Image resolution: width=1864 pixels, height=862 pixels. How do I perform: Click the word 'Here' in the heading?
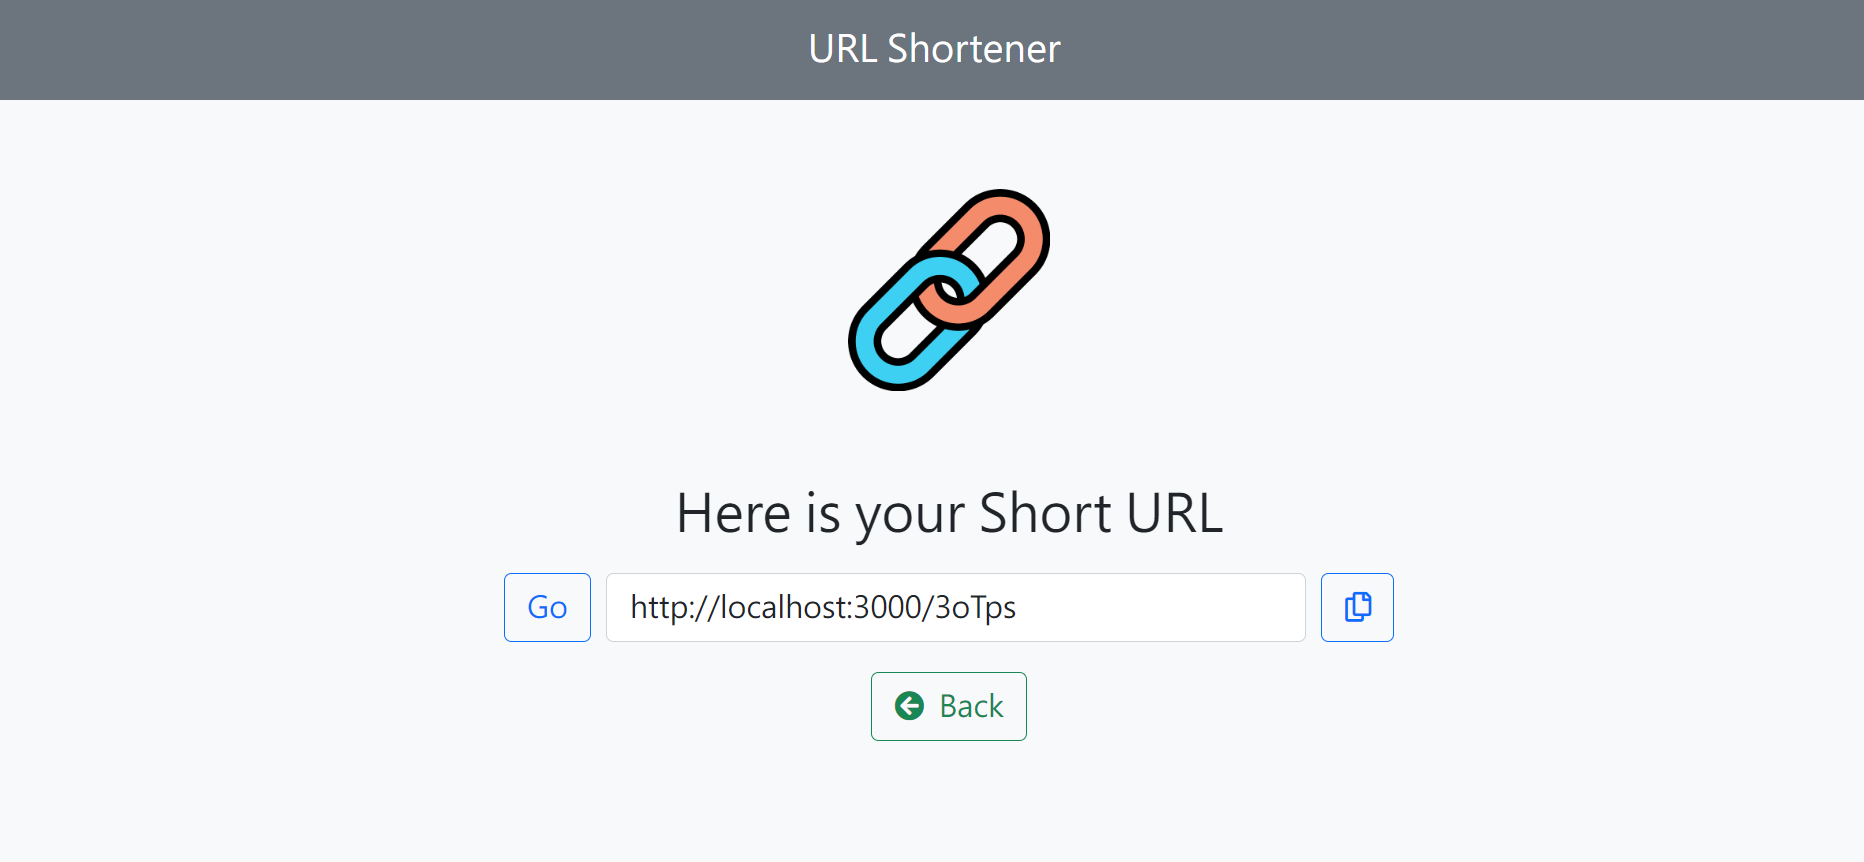pyautogui.click(x=734, y=513)
